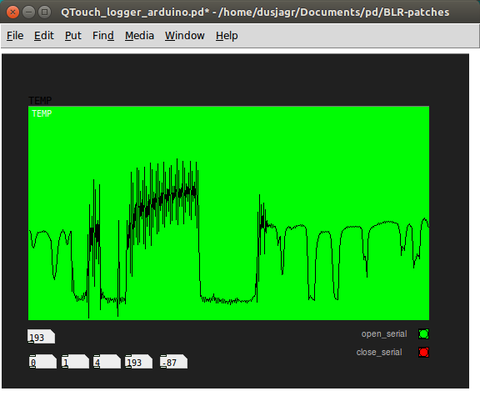Click the white TEMP label inside graph
This screenshot has height=396, width=480.
pyautogui.click(x=42, y=114)
